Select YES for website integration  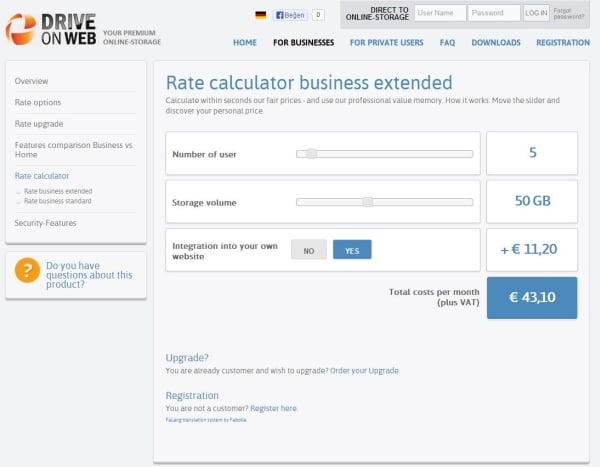[352, 250]
